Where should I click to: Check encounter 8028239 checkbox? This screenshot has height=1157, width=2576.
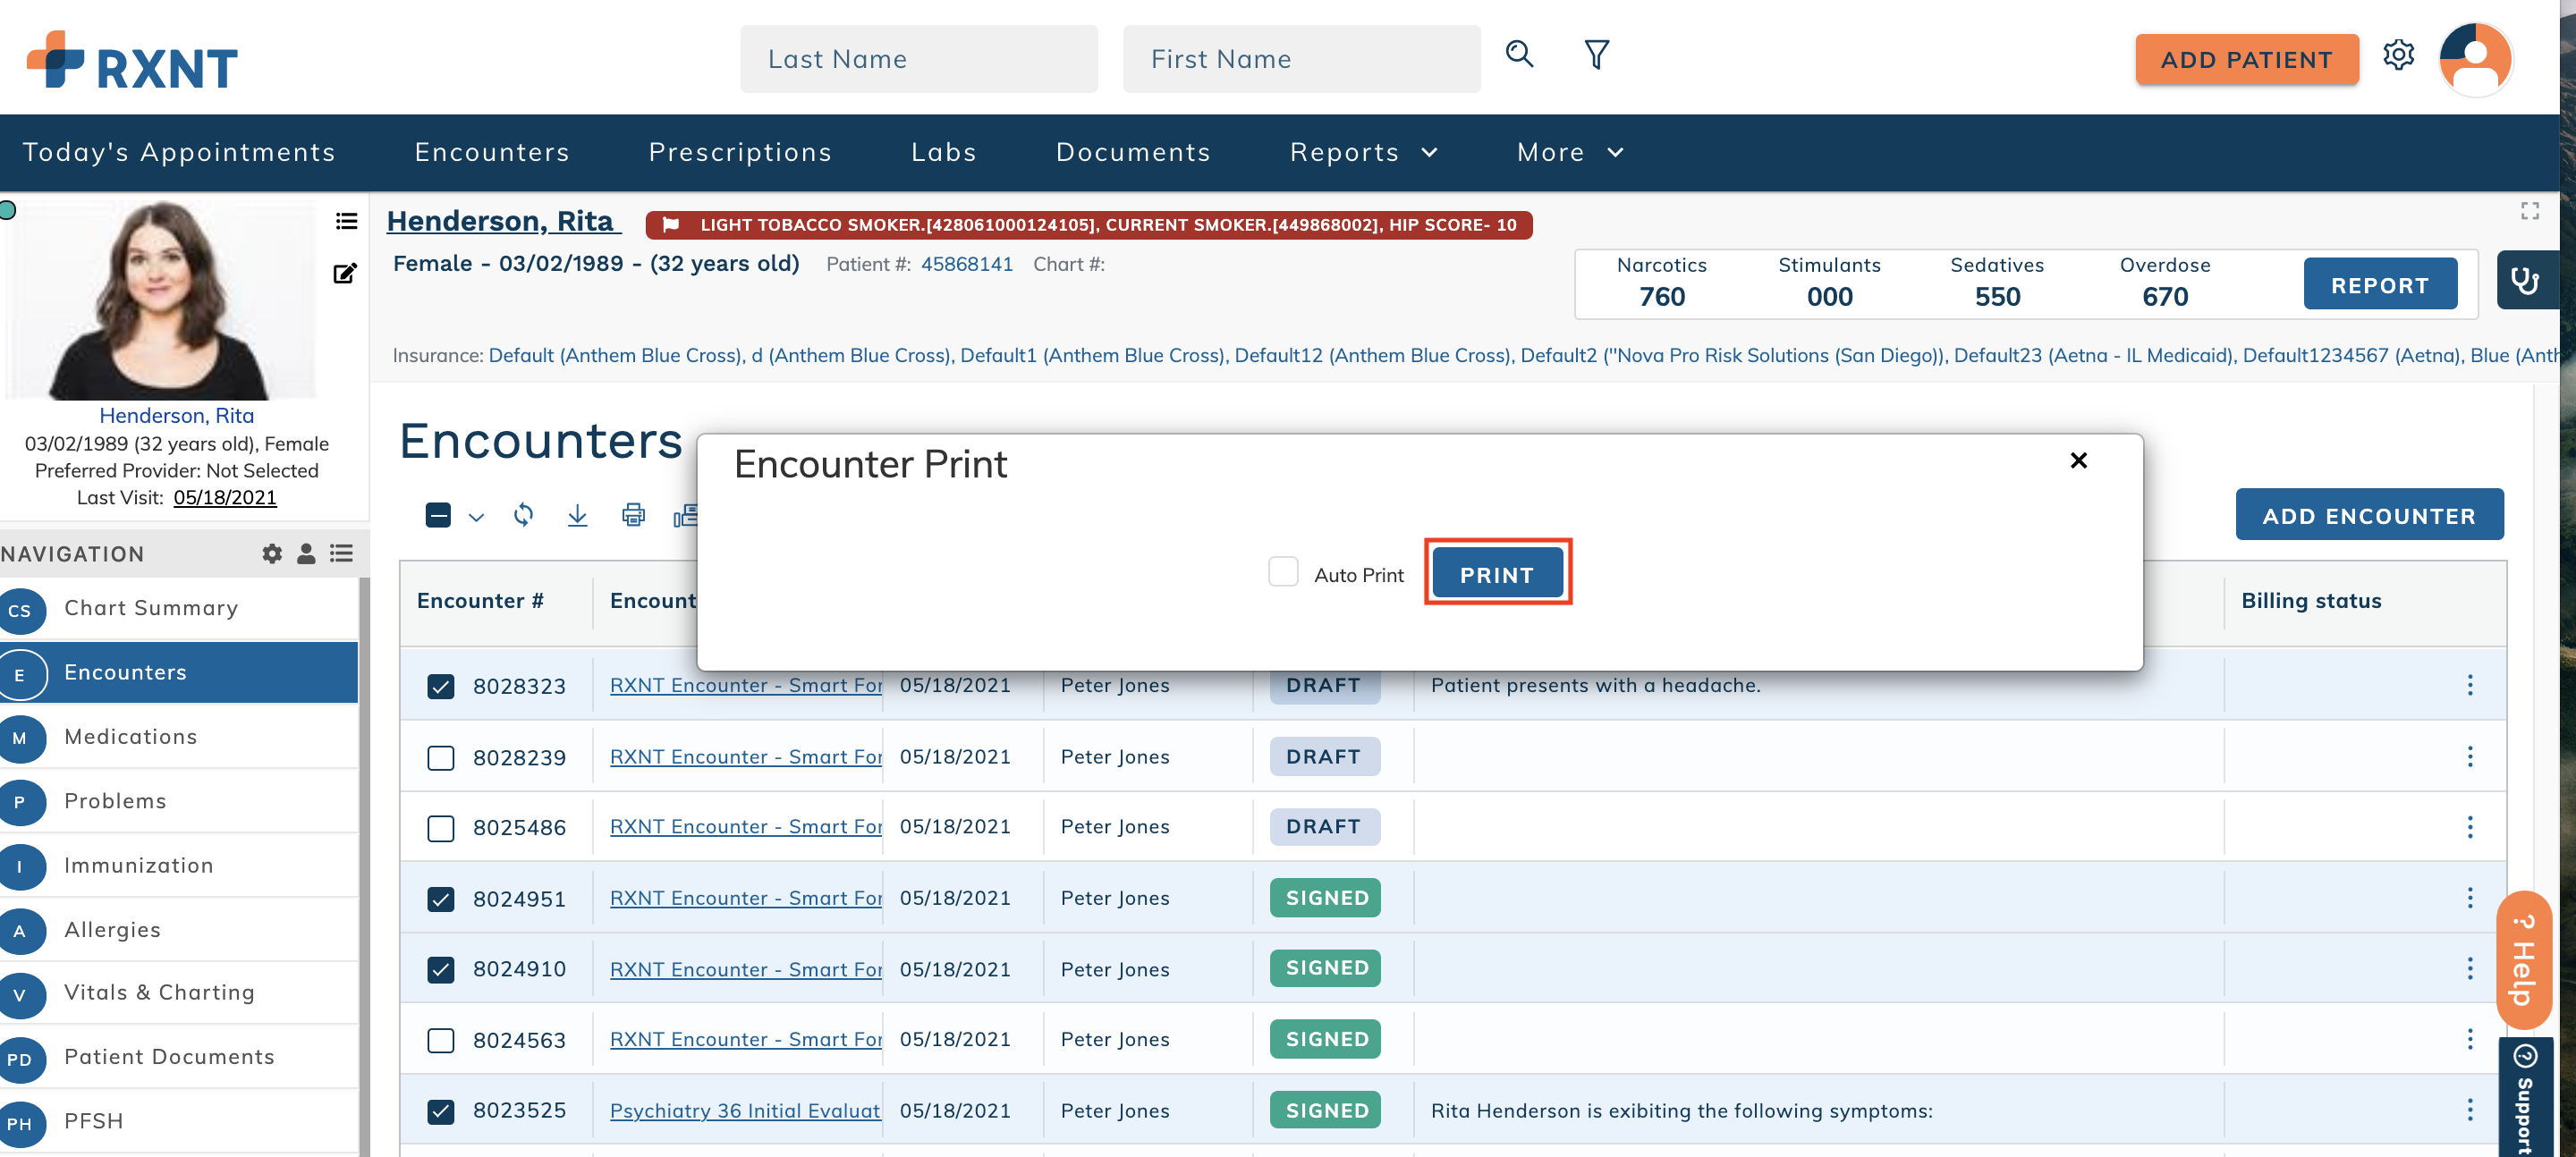pos(441,758)
